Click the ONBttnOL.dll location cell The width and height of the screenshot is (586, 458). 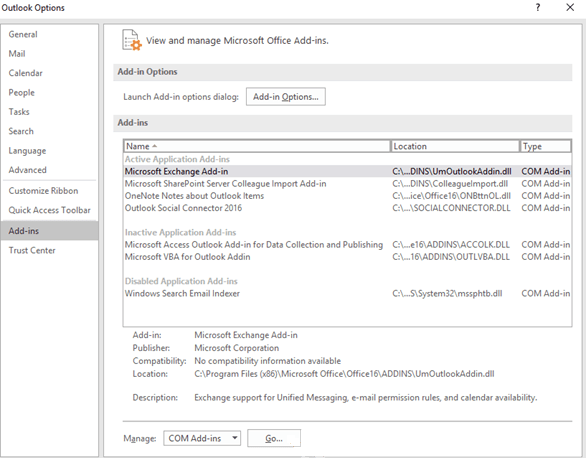pos(451,196)
